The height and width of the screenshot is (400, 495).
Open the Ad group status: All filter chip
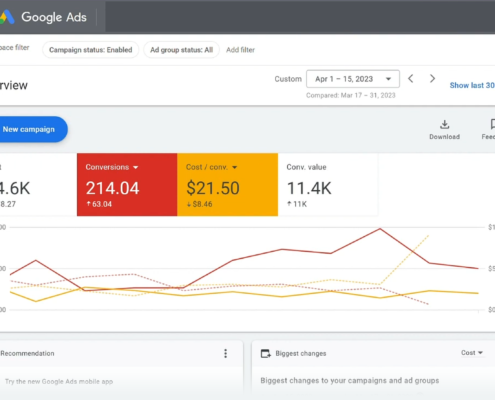(181, 50)
